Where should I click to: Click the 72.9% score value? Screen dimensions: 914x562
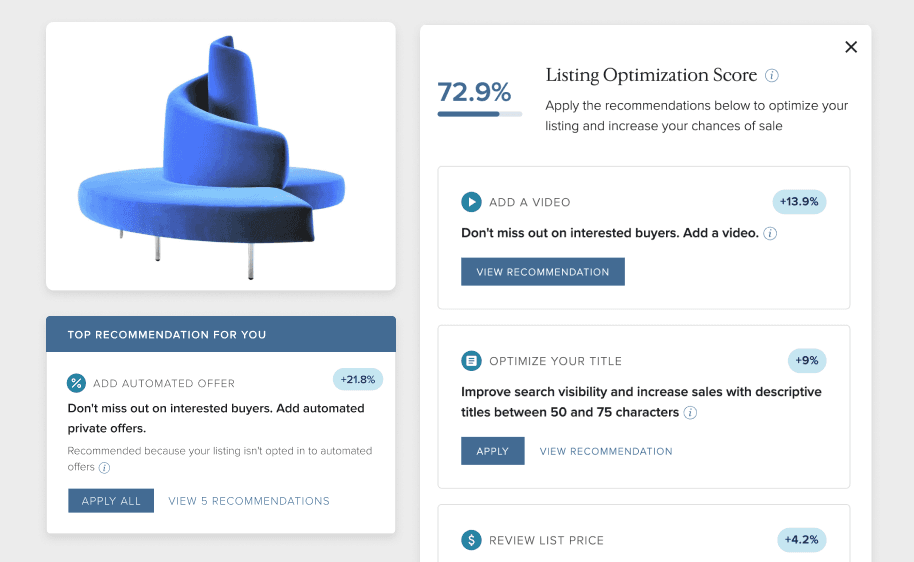coord(474,92)
